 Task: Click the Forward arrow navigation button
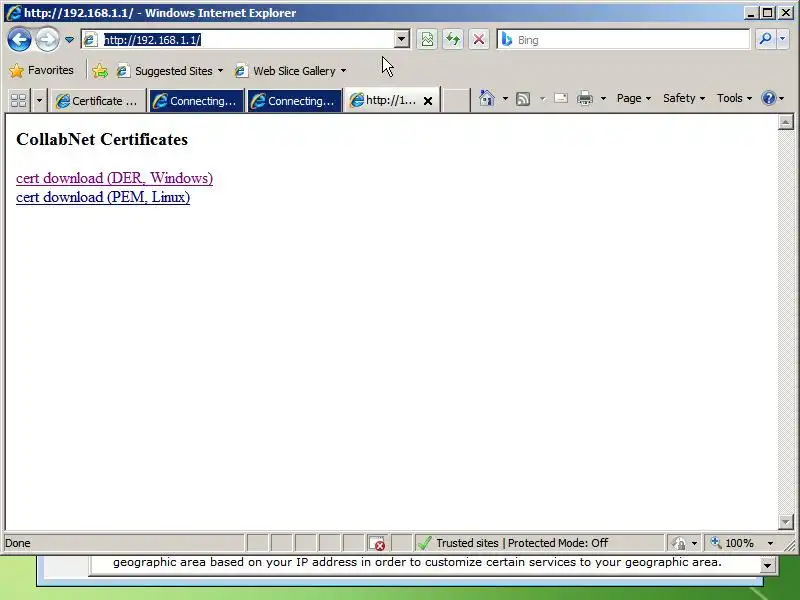tap(47, 39)
